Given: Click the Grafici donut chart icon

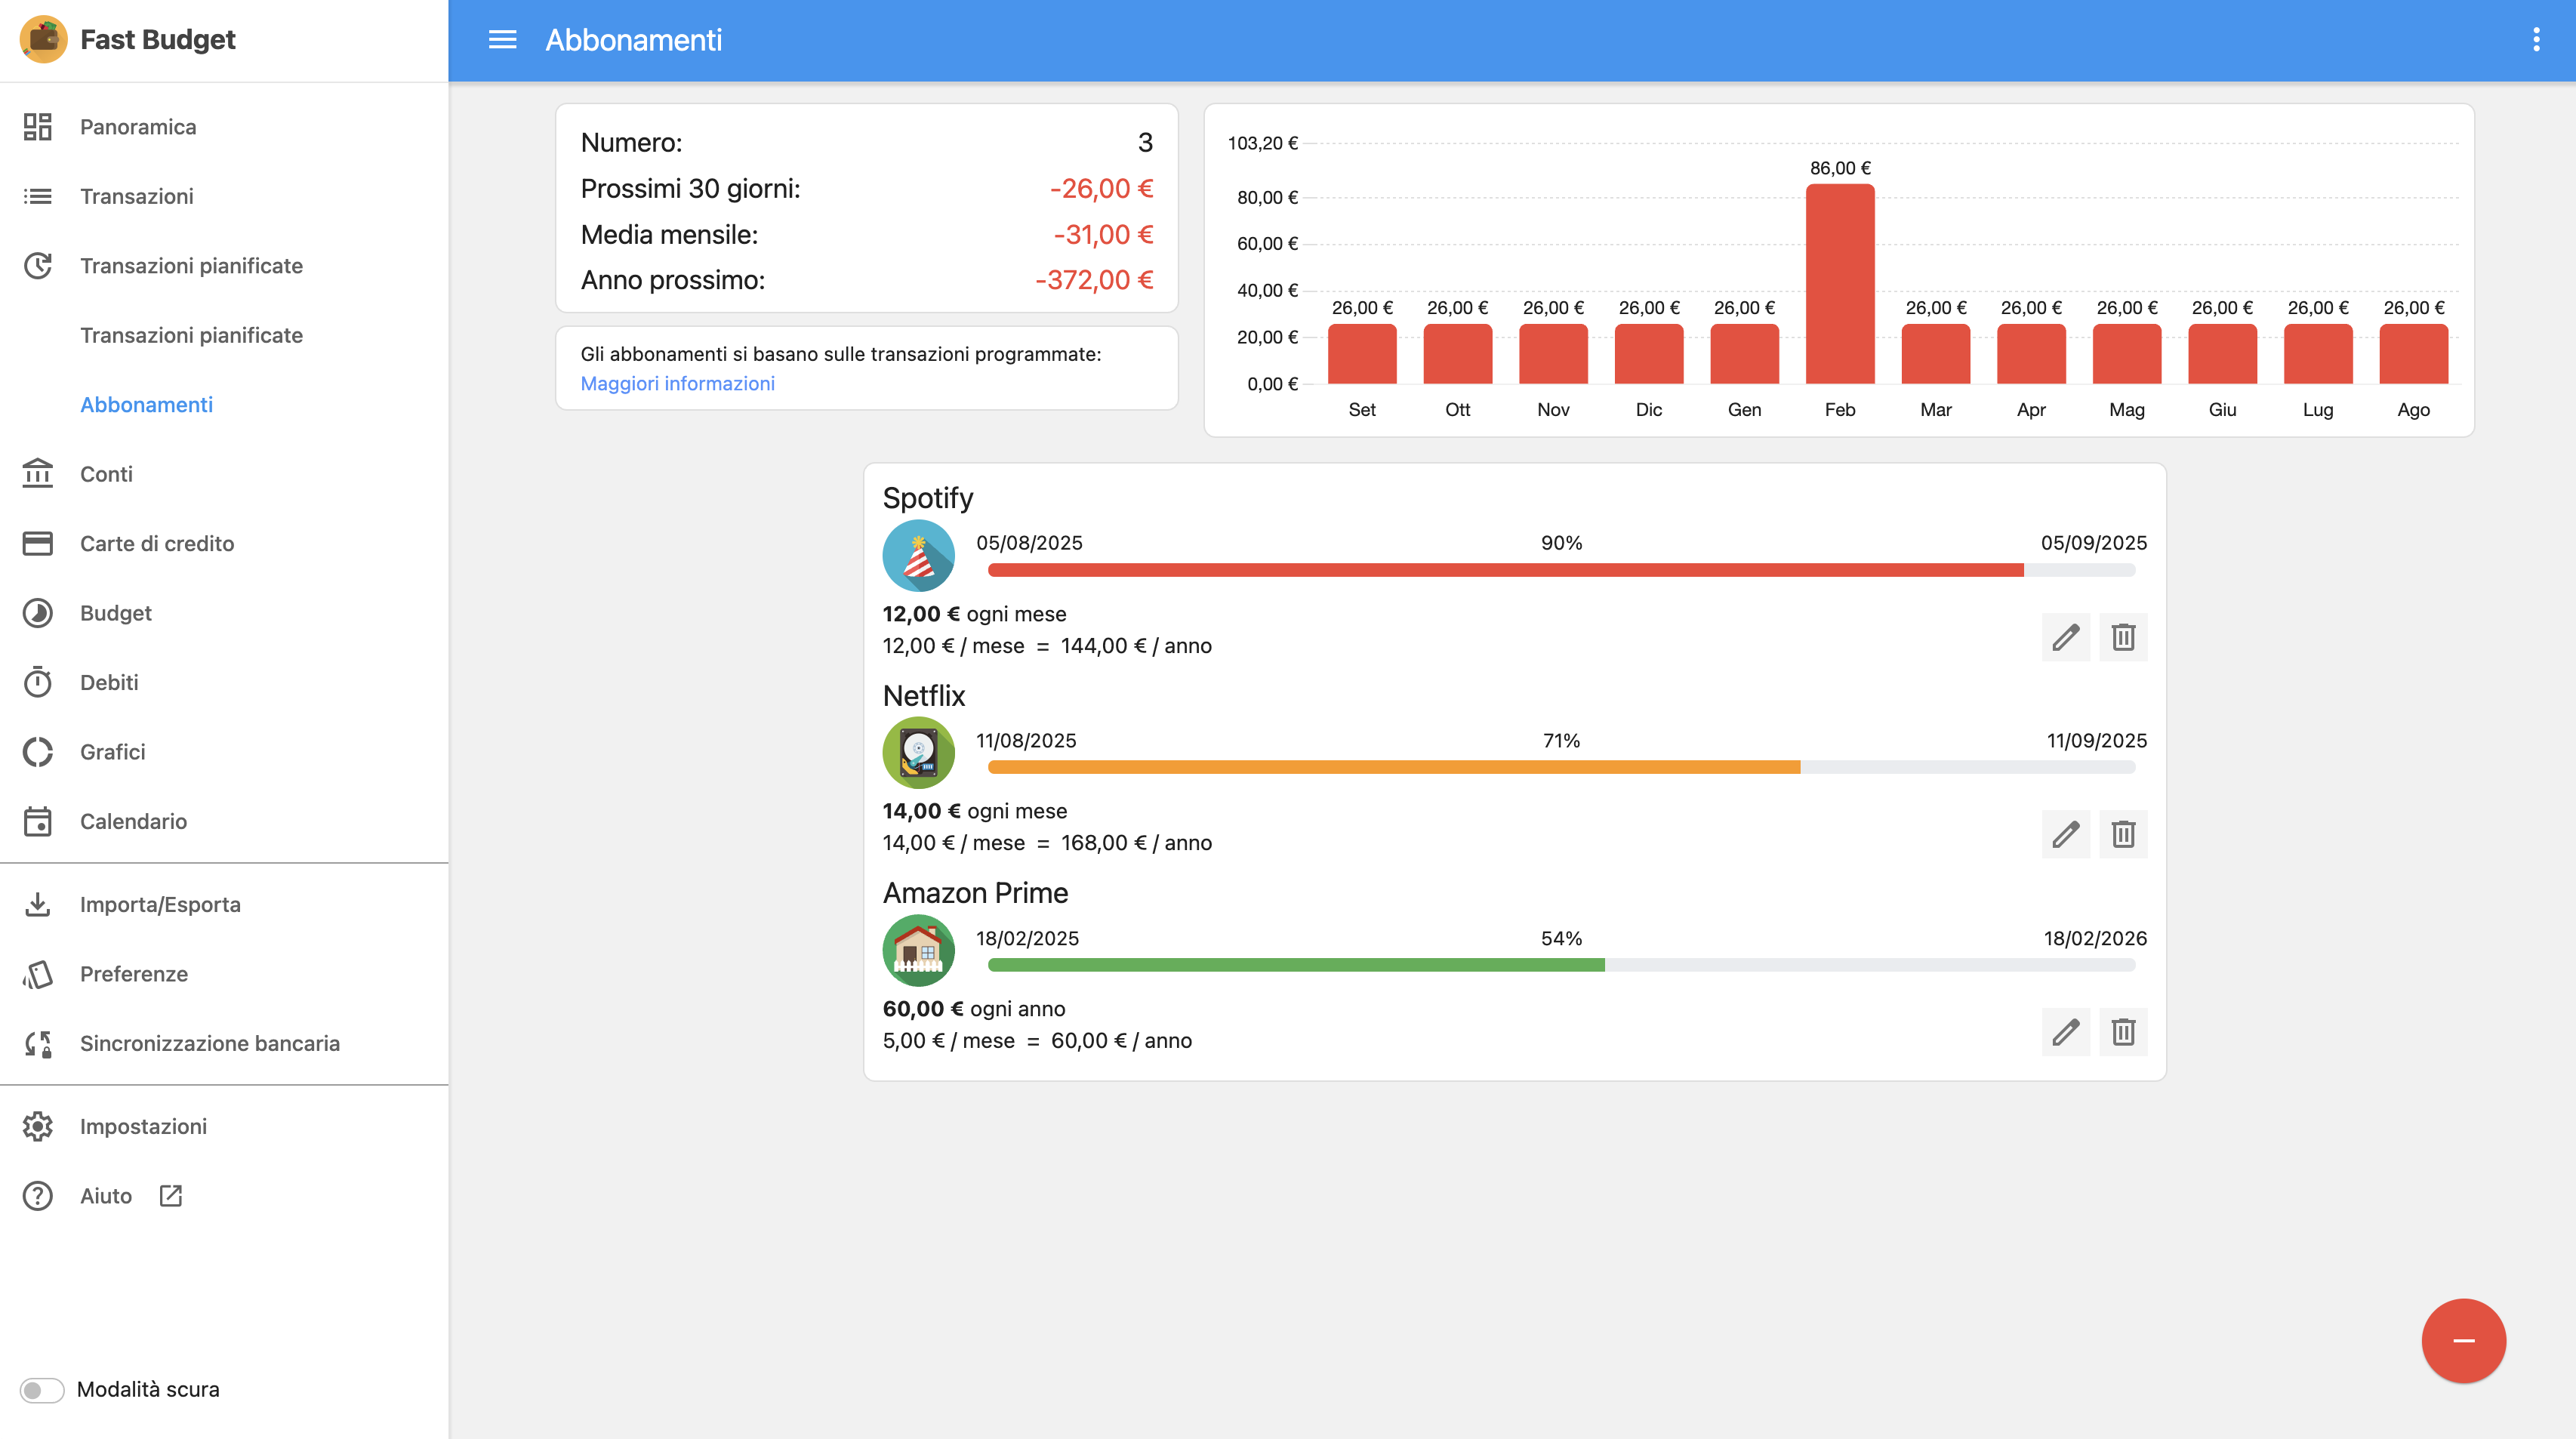Looking at the screenshot, I should pos(38,752).
